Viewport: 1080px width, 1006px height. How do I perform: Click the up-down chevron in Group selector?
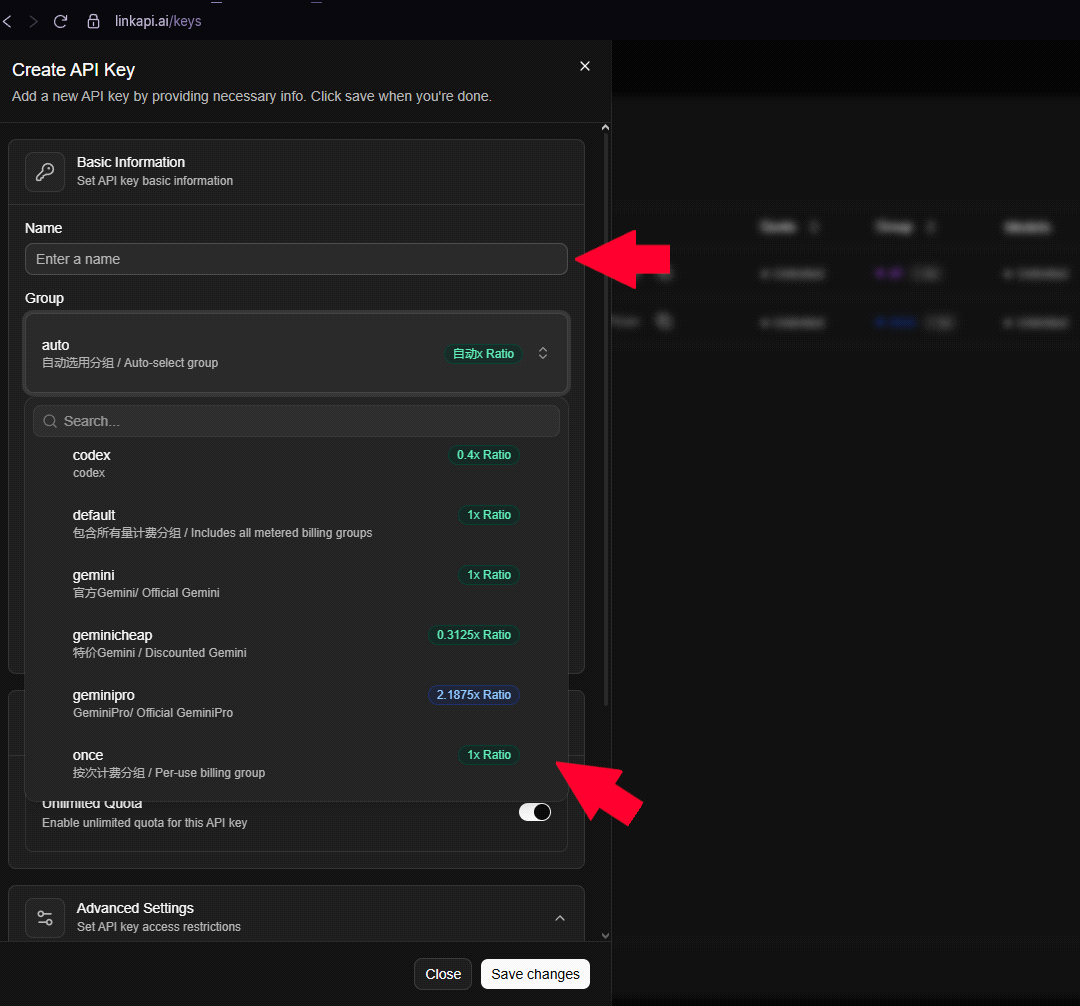coord(543,353)
